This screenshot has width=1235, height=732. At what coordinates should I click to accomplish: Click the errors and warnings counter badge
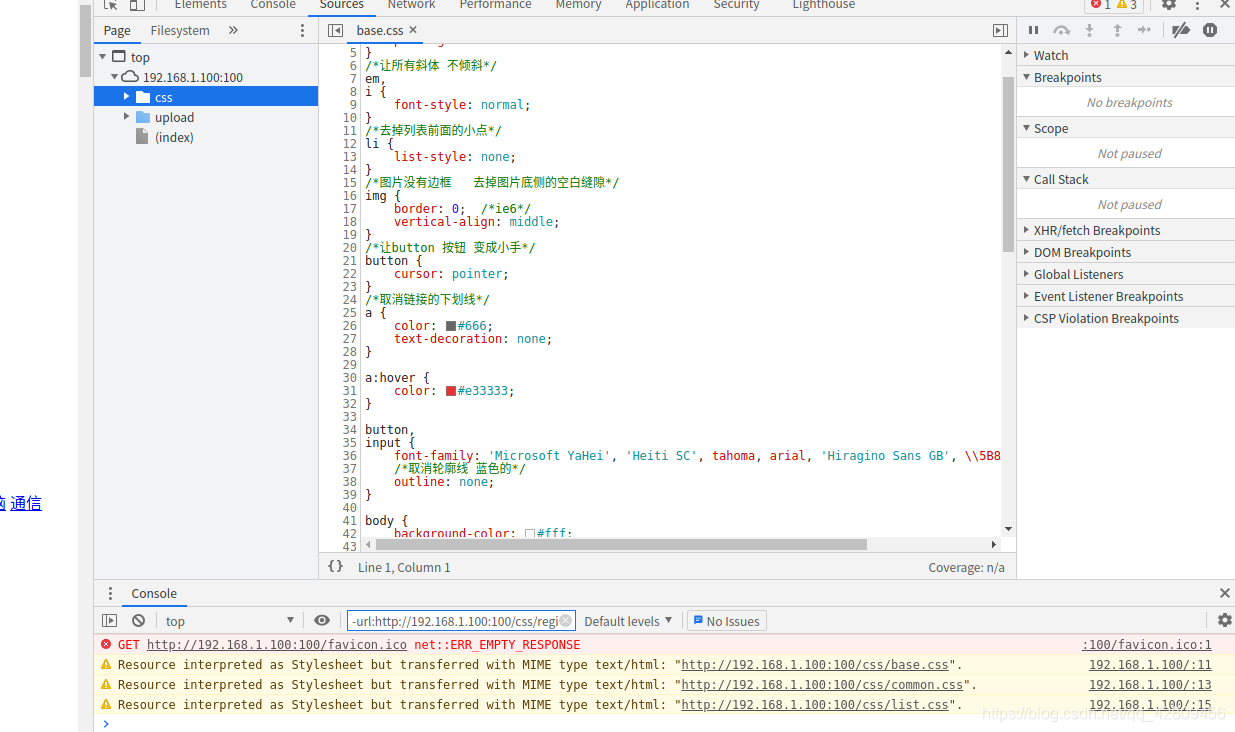coord(1114,5)
